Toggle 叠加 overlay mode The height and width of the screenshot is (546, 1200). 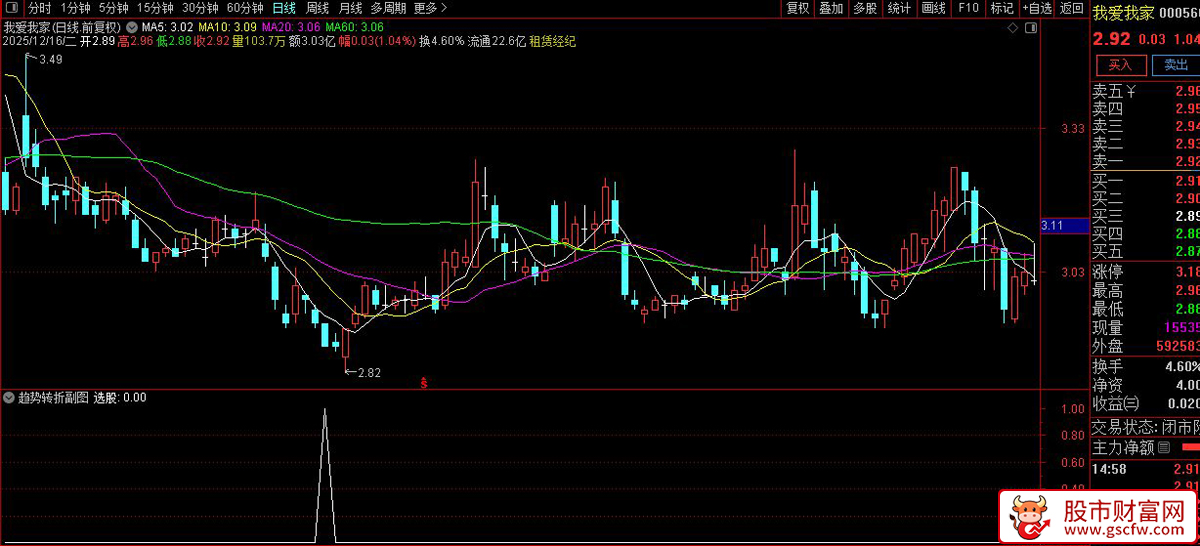(831, 8)
